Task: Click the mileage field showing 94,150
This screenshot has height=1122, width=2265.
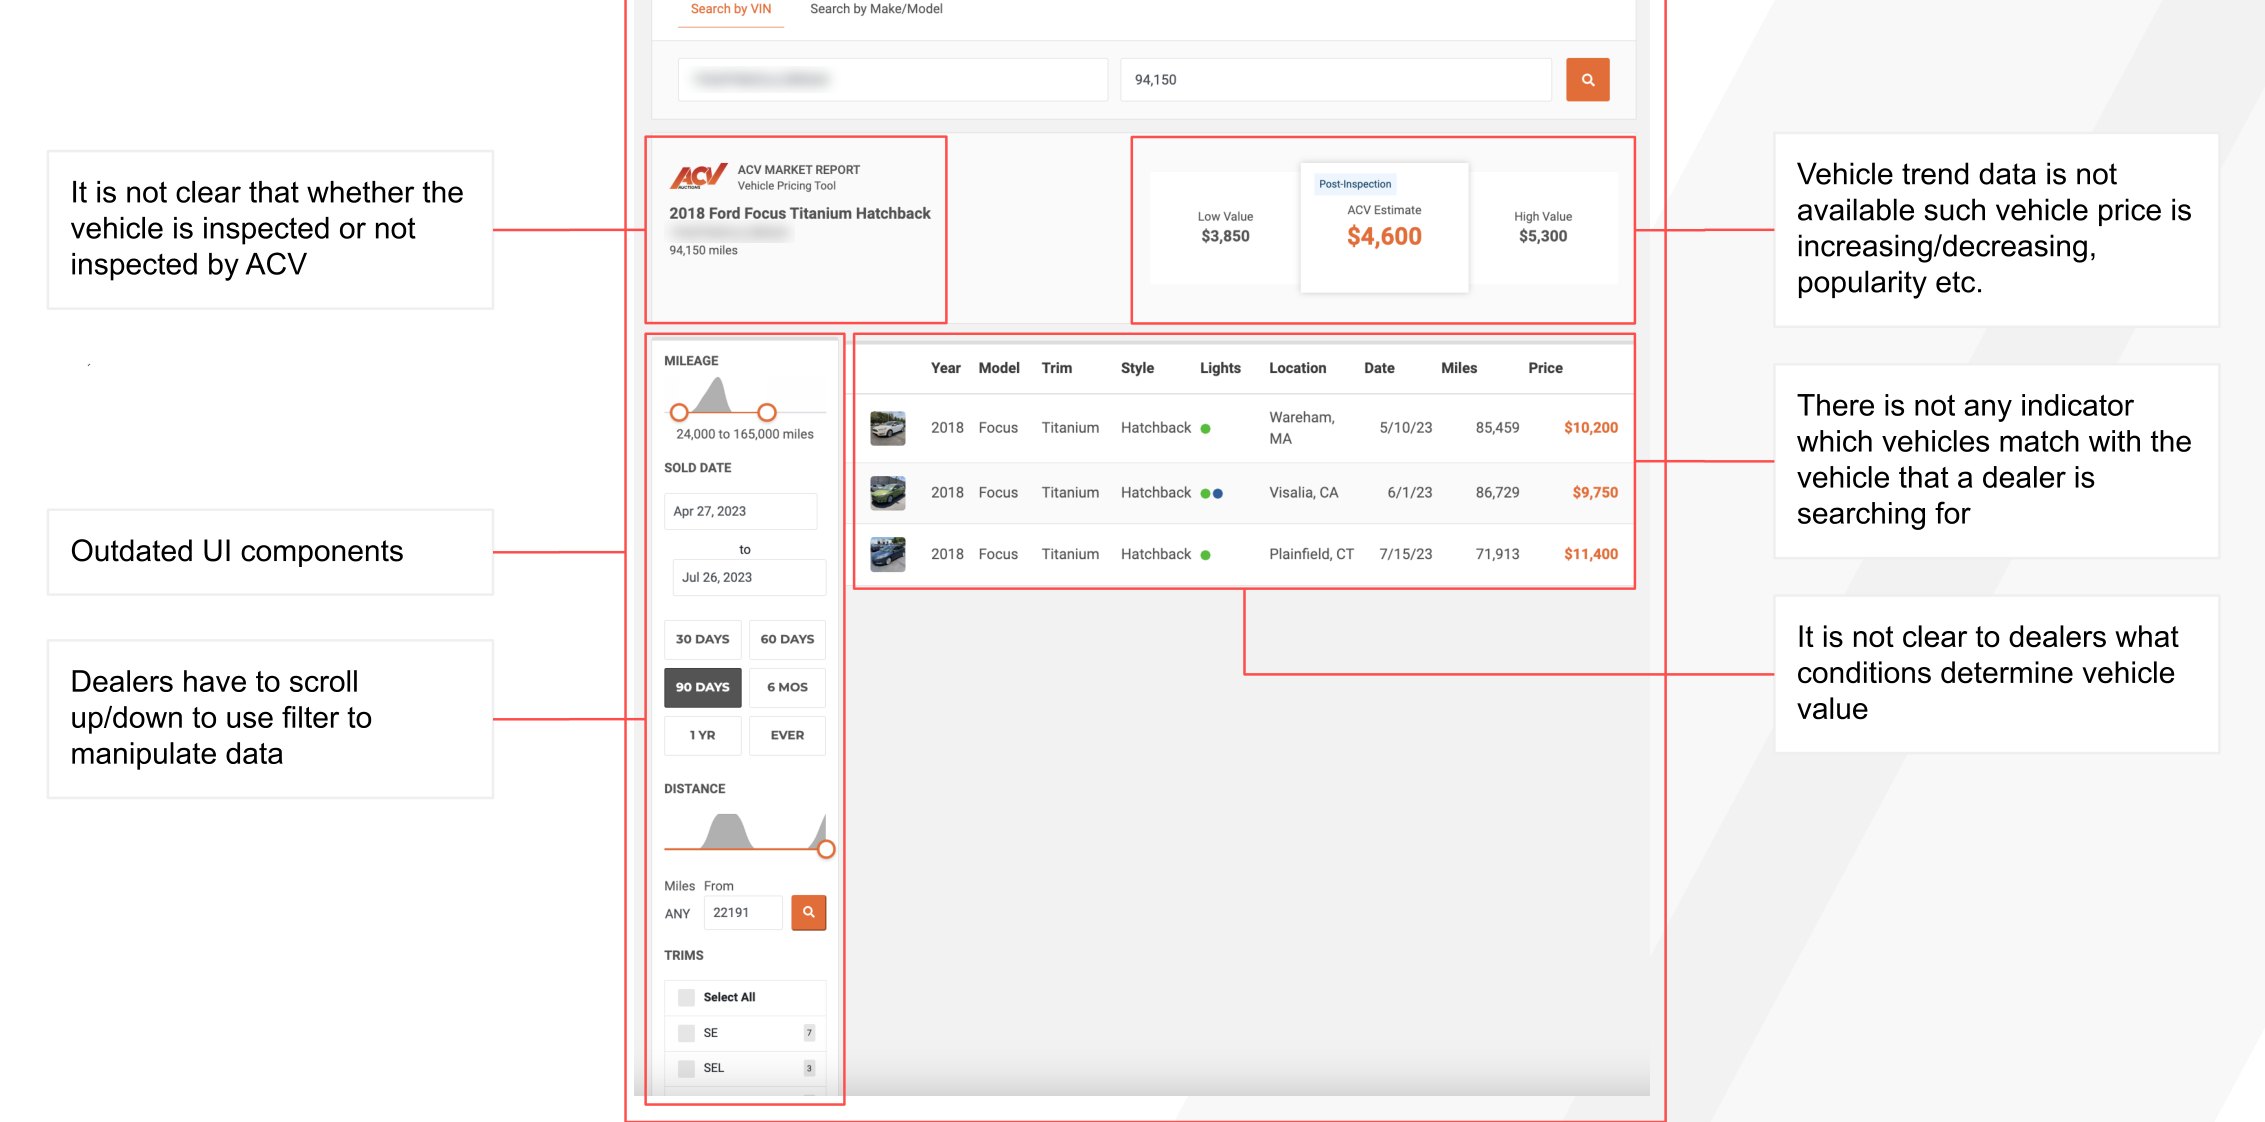Action: (x=1335, y=80)
